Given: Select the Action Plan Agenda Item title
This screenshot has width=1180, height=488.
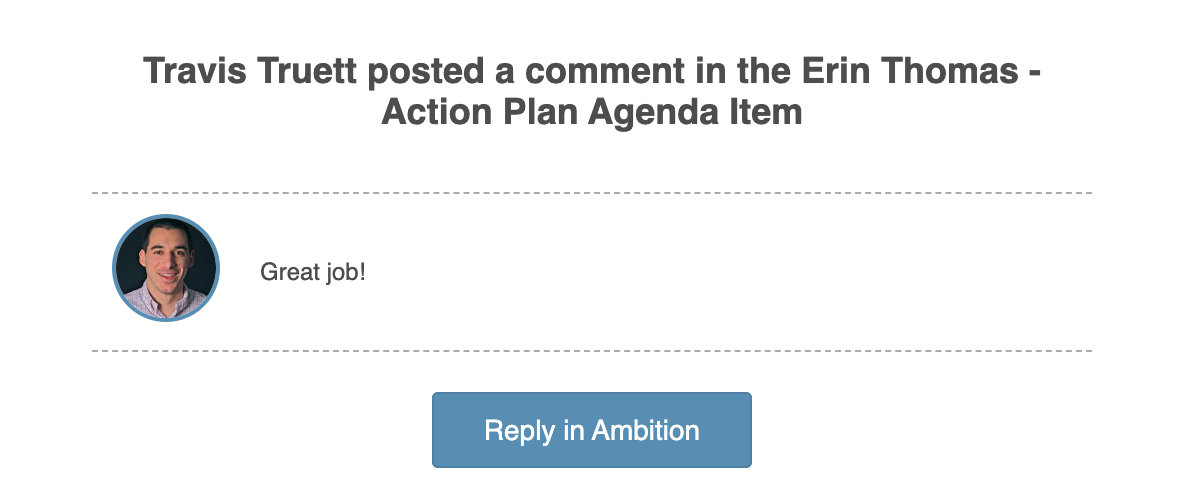Looking at the screenshot, I should [x=592, y=111].
